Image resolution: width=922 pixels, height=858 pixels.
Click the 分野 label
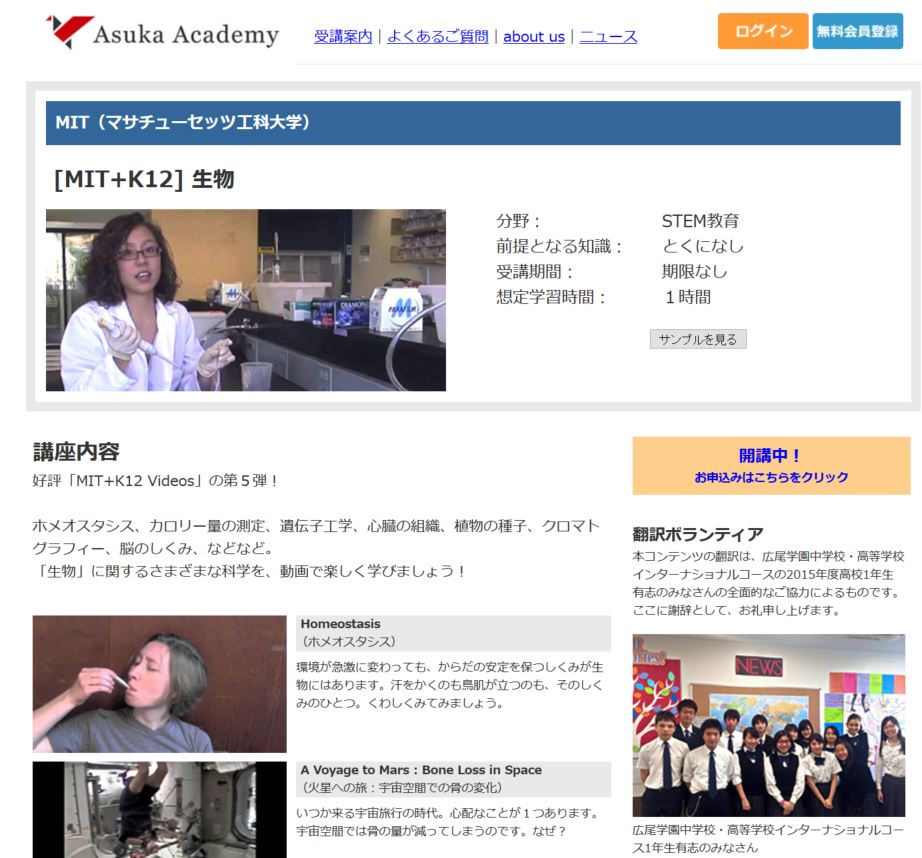517,221
